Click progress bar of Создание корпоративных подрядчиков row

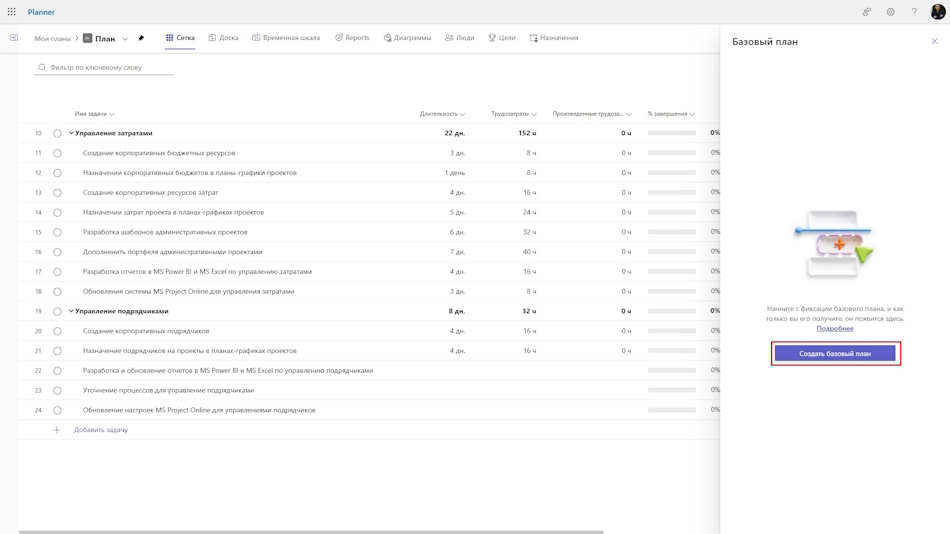coord(671,331)
